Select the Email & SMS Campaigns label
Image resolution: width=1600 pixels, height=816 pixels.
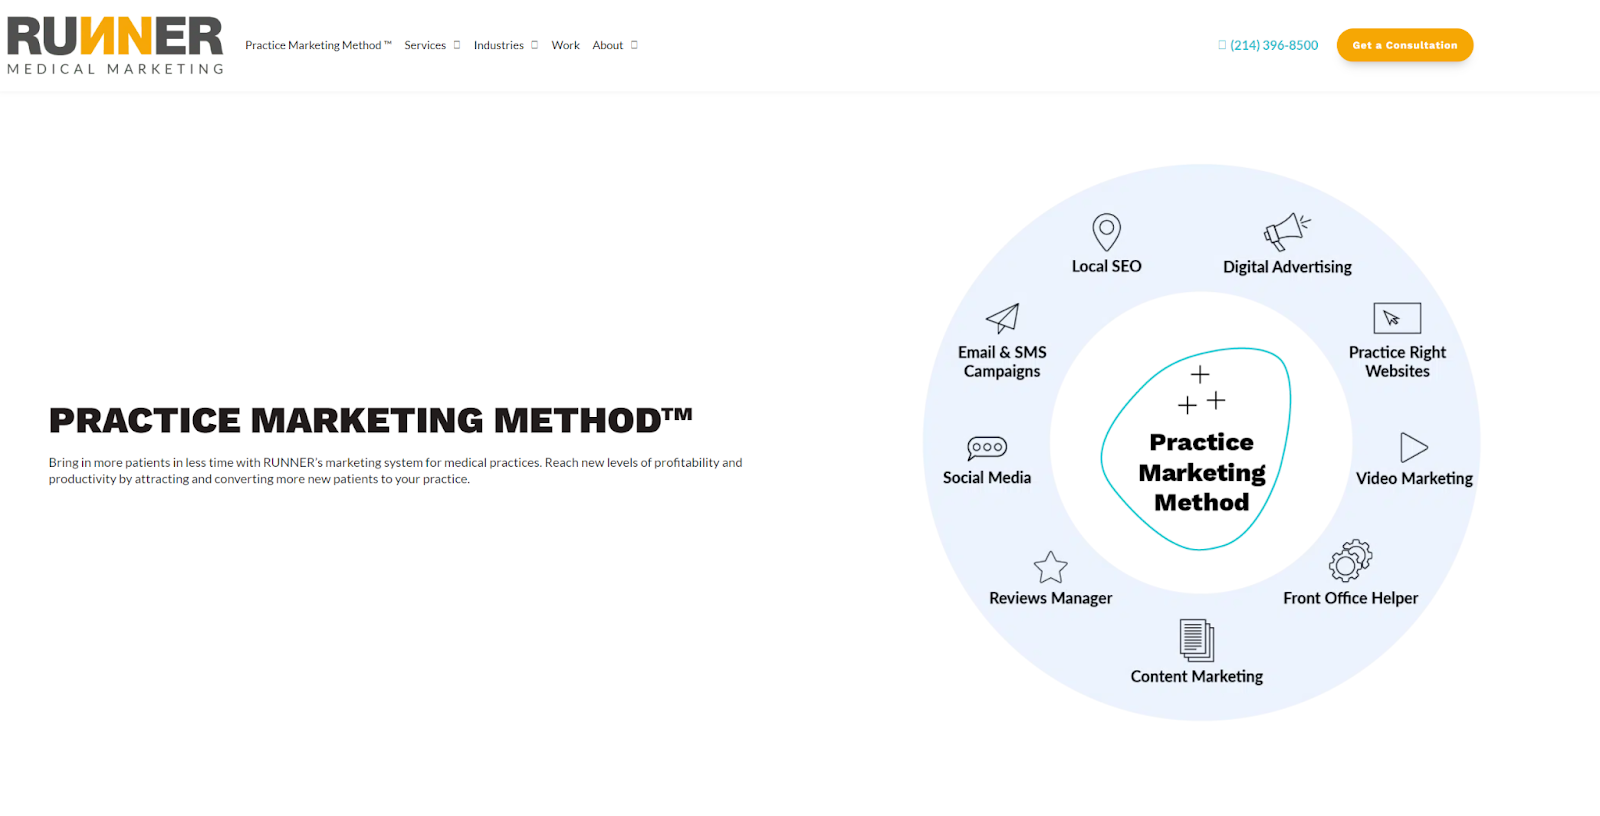click(x=1002, y=361)
